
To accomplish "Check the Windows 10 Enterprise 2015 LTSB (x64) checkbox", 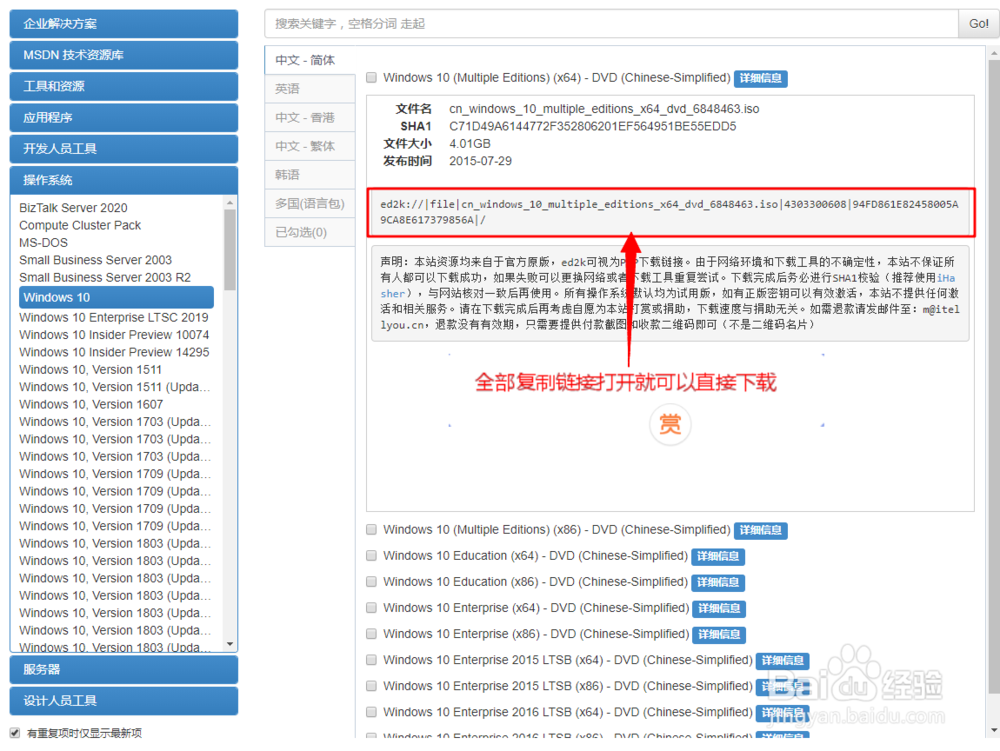I will coord(371,660).
